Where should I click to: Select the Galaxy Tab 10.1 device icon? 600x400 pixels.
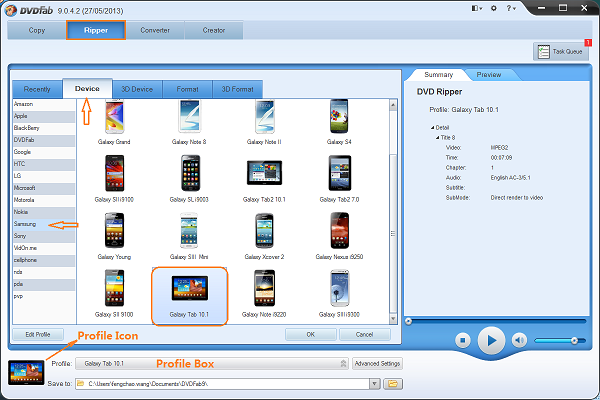tap(190, 288)
